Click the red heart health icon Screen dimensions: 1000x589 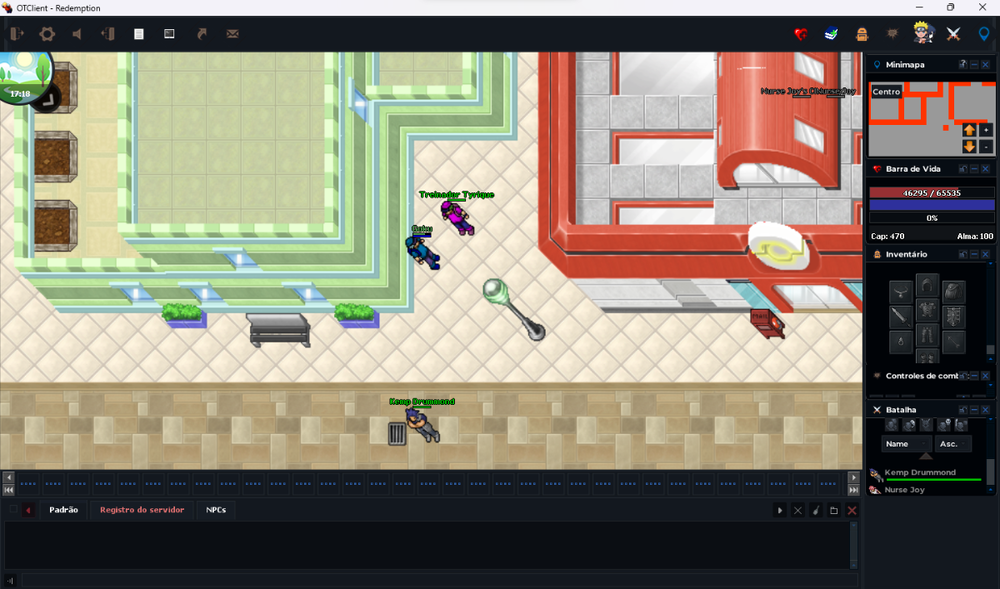coord(800,34)
